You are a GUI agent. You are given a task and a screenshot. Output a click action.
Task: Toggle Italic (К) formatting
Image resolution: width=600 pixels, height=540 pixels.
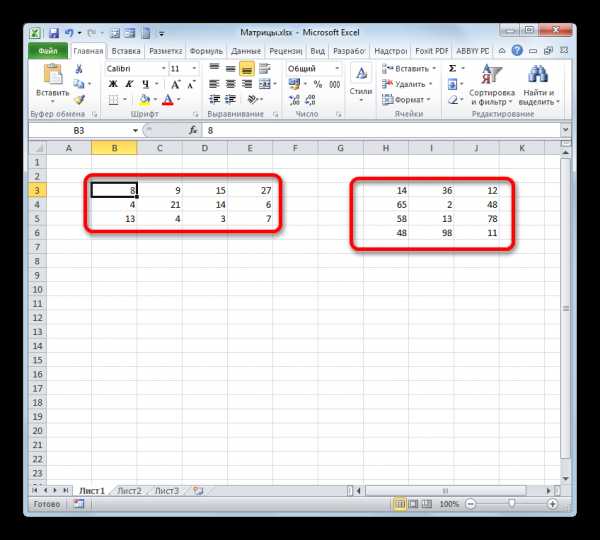[x=129, y=84]
